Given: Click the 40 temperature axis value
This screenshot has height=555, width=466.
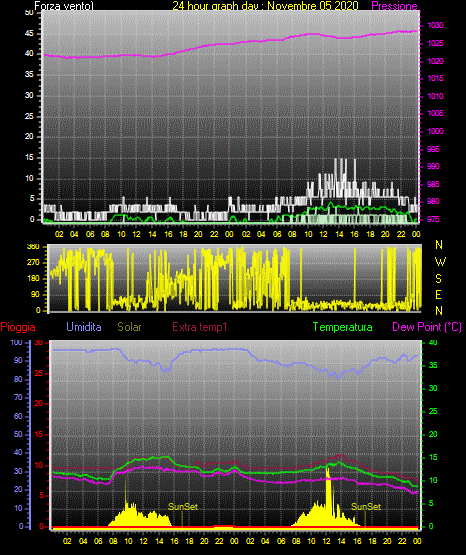Looking at the screenshot, I should tap(433, 343).
